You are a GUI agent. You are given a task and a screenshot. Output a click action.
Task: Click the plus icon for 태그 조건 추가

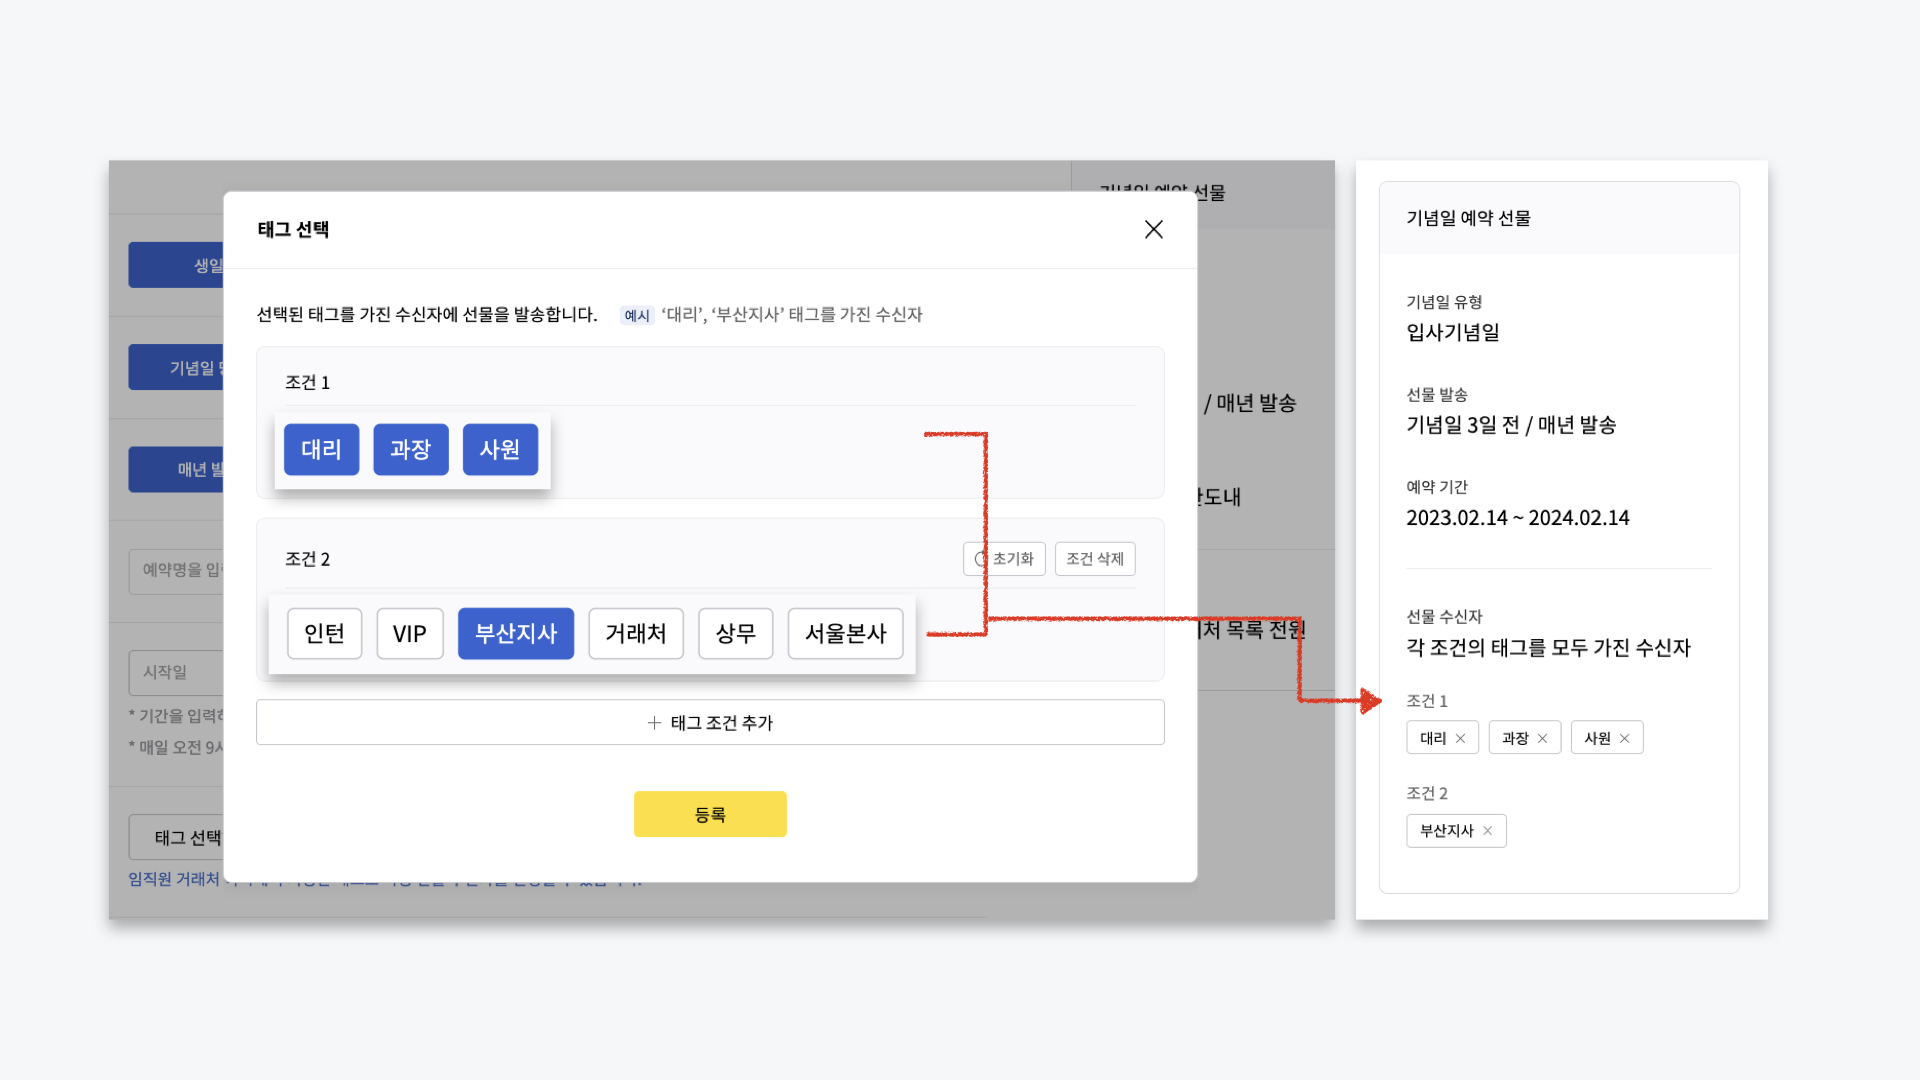(x=654, y=722)
